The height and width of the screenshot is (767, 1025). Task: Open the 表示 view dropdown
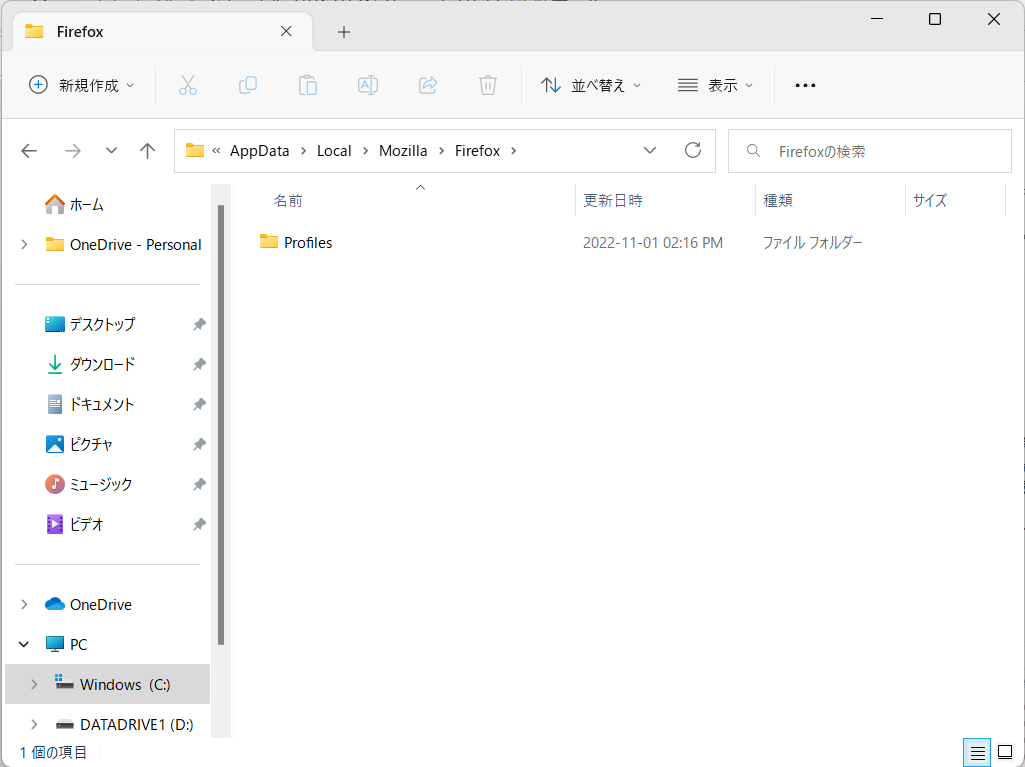[715, 85]
